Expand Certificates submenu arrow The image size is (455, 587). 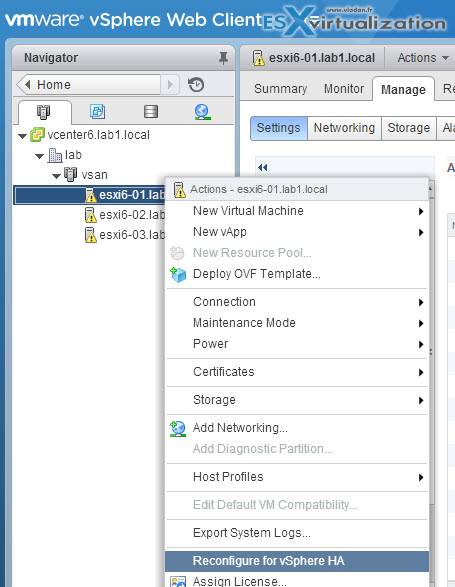click(421, 372)
